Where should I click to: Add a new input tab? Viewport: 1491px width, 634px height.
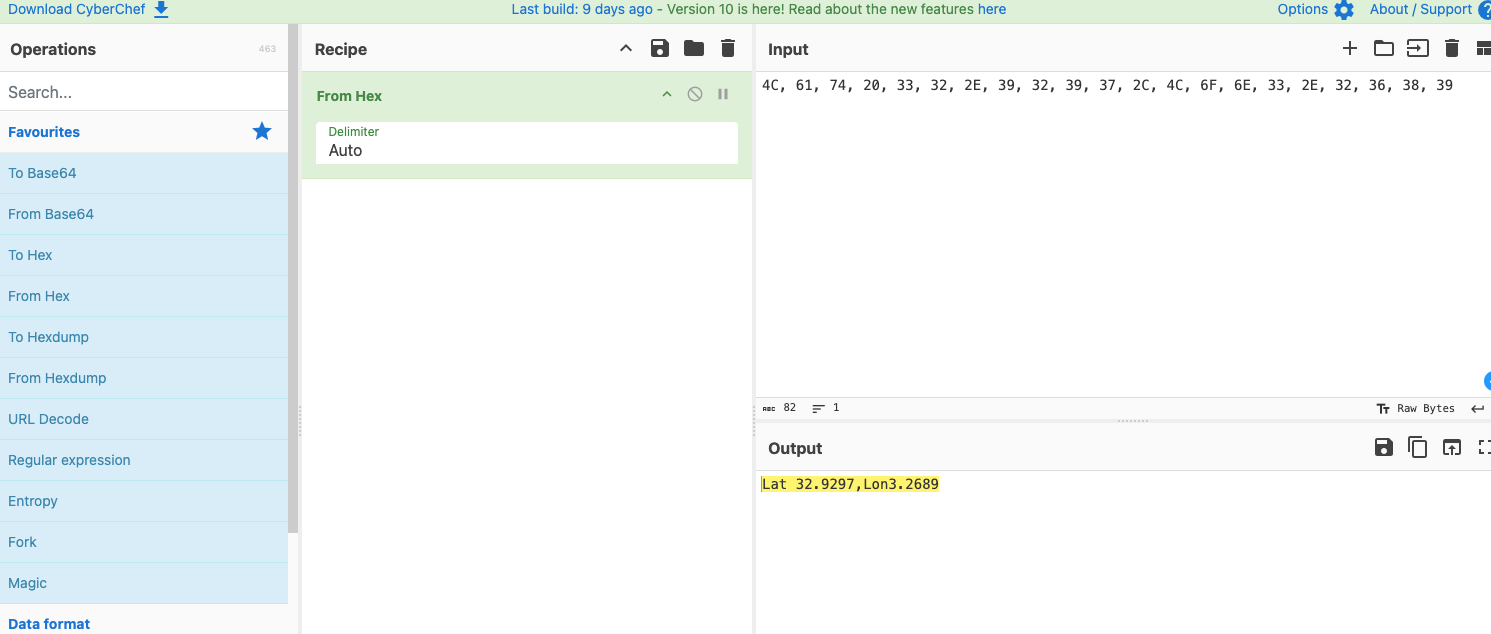(1349, 48)
